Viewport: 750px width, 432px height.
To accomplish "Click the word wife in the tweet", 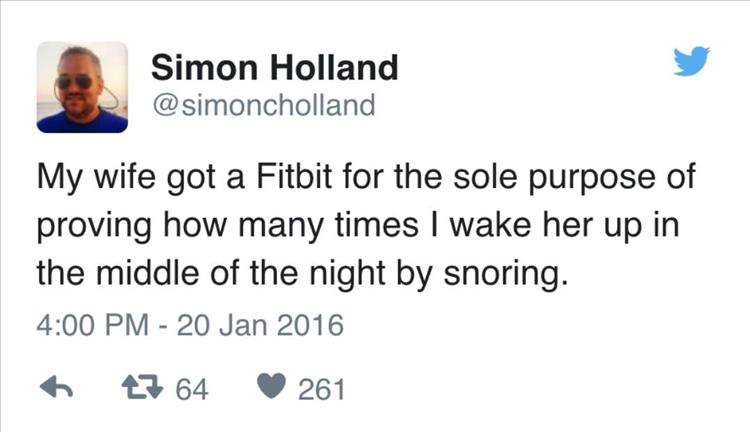I will pos(125,177).
